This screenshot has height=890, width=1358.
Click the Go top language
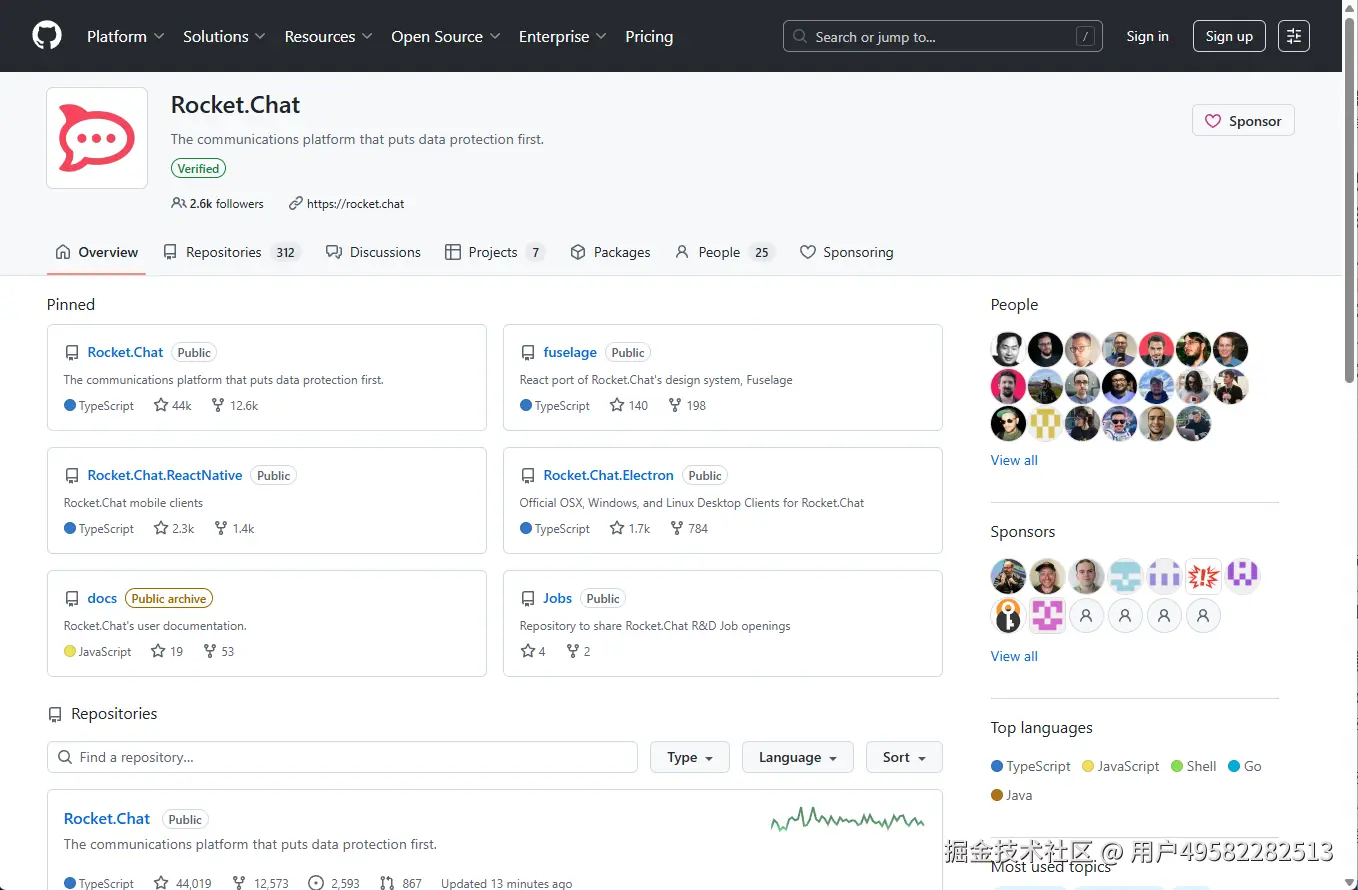pos(1245,766)
